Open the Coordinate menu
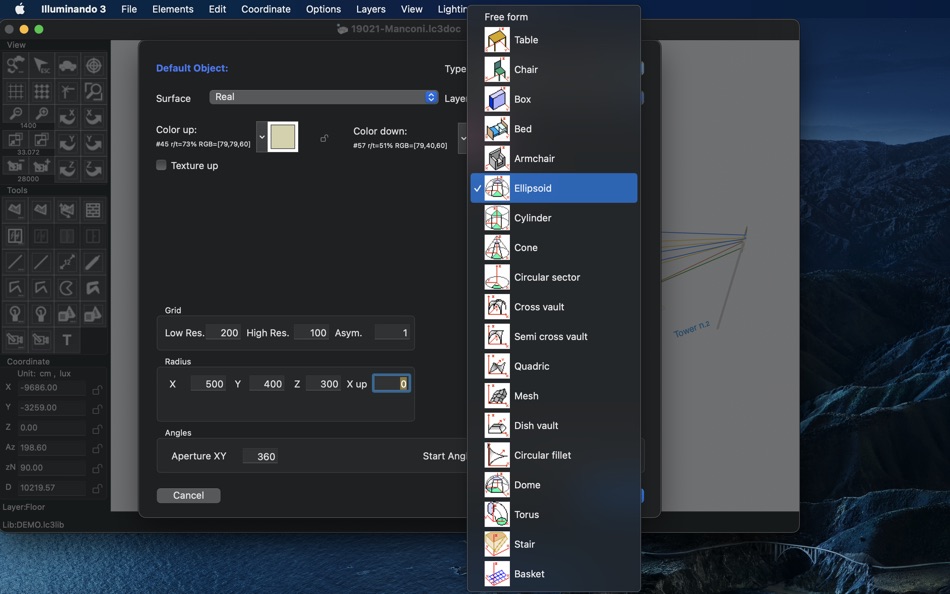 266,9
